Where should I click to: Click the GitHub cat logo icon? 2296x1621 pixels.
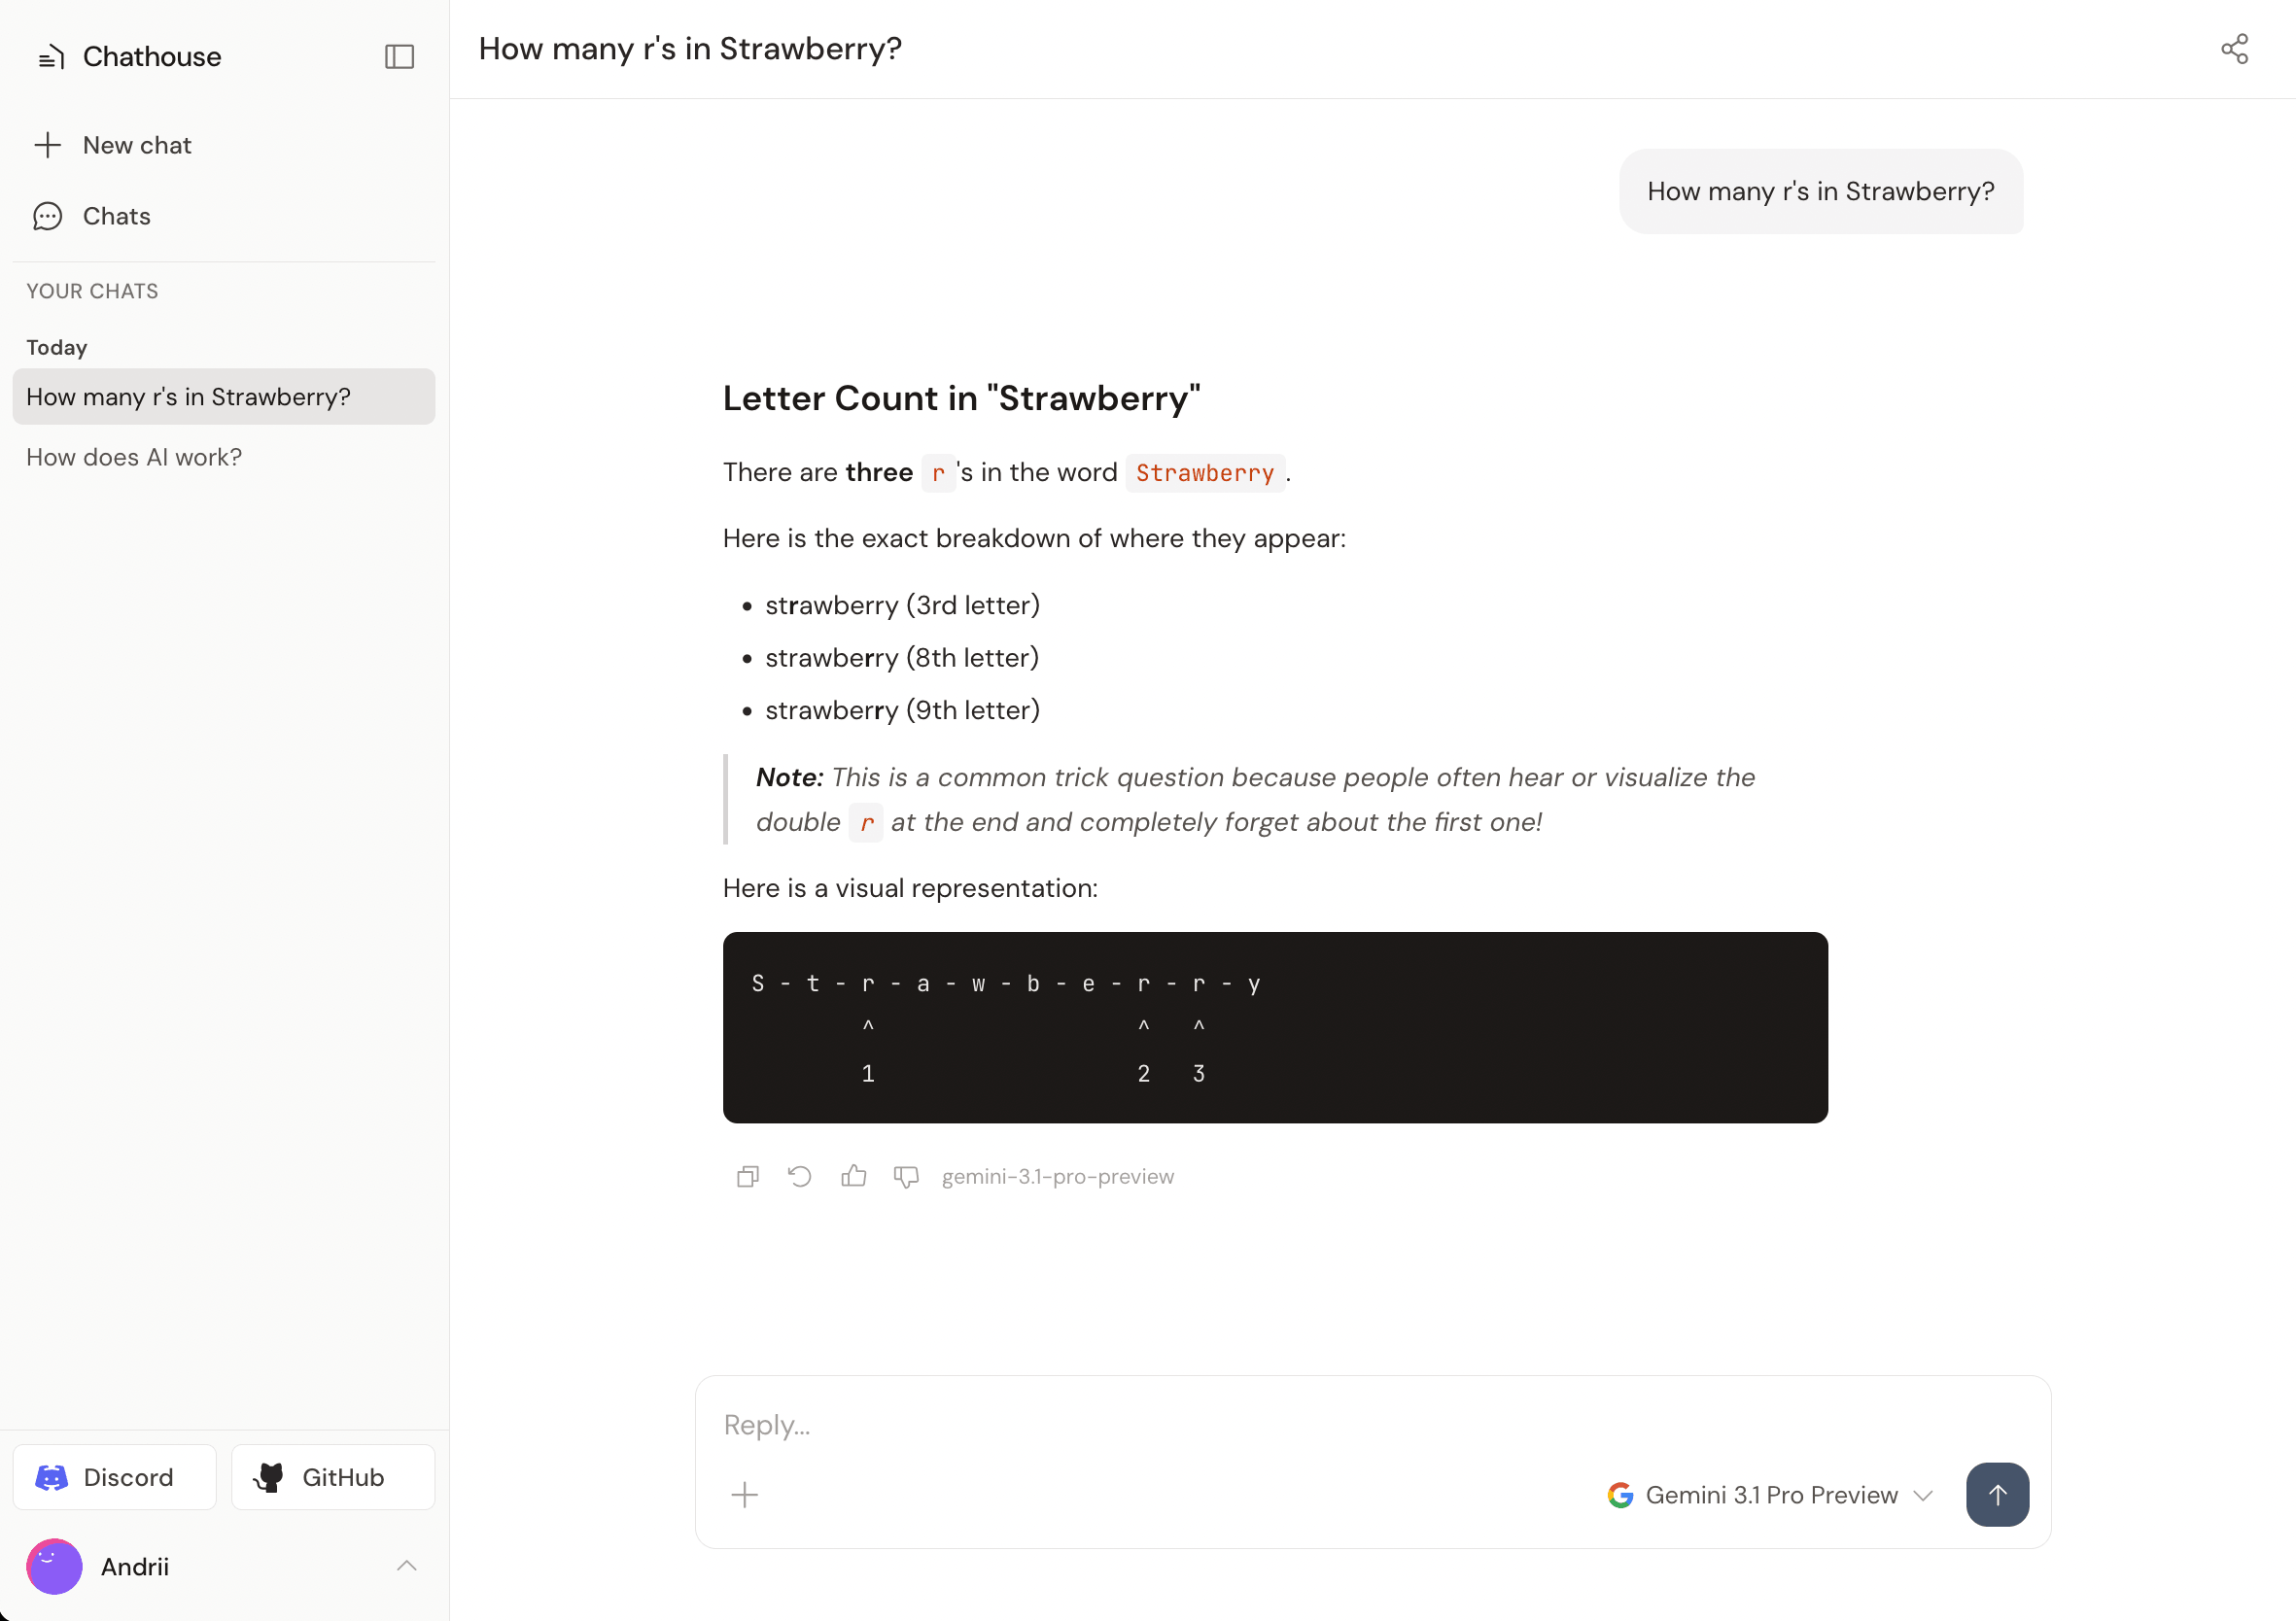click(269, 1477)
